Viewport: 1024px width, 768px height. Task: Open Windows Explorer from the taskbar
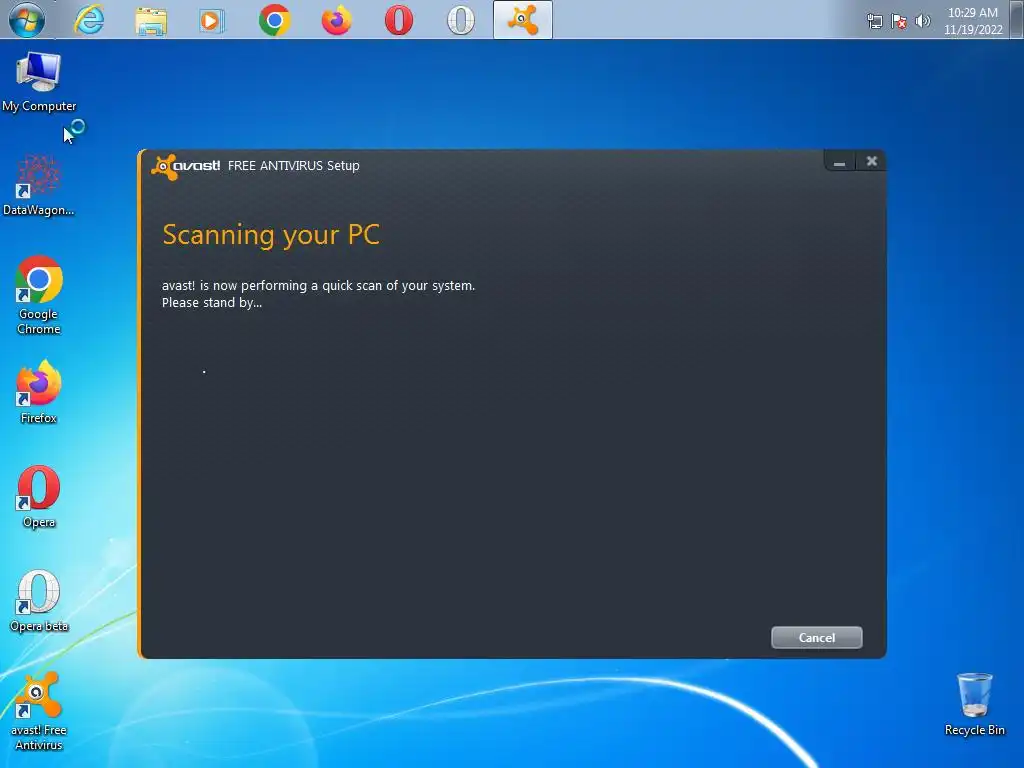151,20
